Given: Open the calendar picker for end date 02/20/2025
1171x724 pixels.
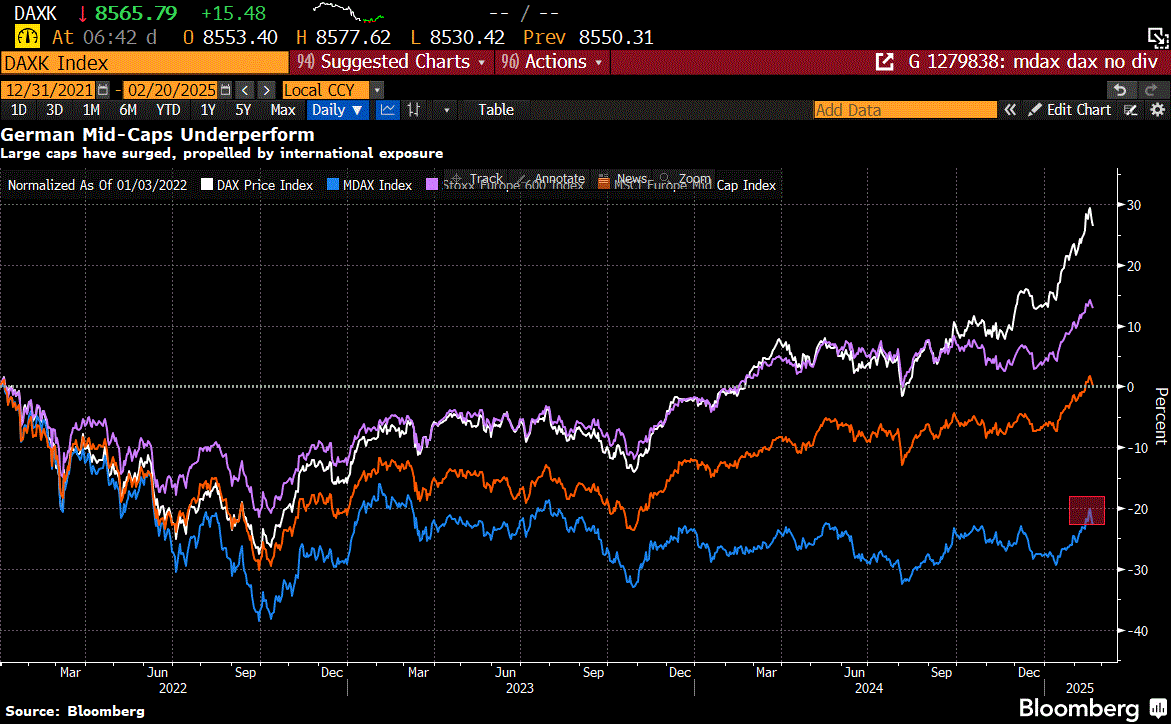Looking at the screenshot, I should click(226, 90).
